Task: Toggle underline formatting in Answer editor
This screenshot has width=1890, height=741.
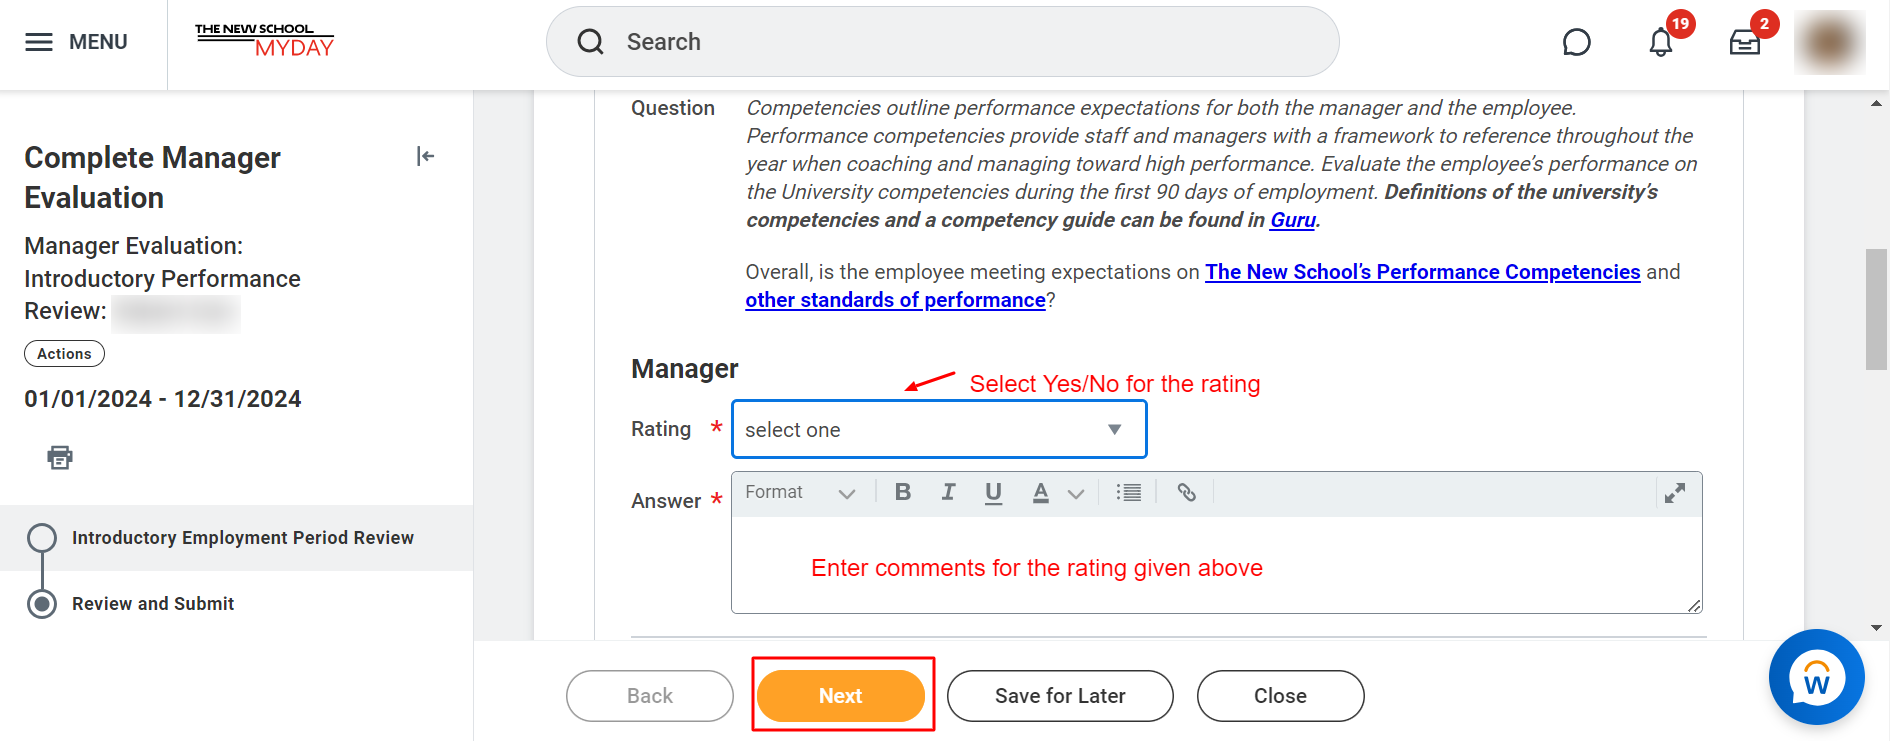Action: pyautogui.click(x=993, y=493)
